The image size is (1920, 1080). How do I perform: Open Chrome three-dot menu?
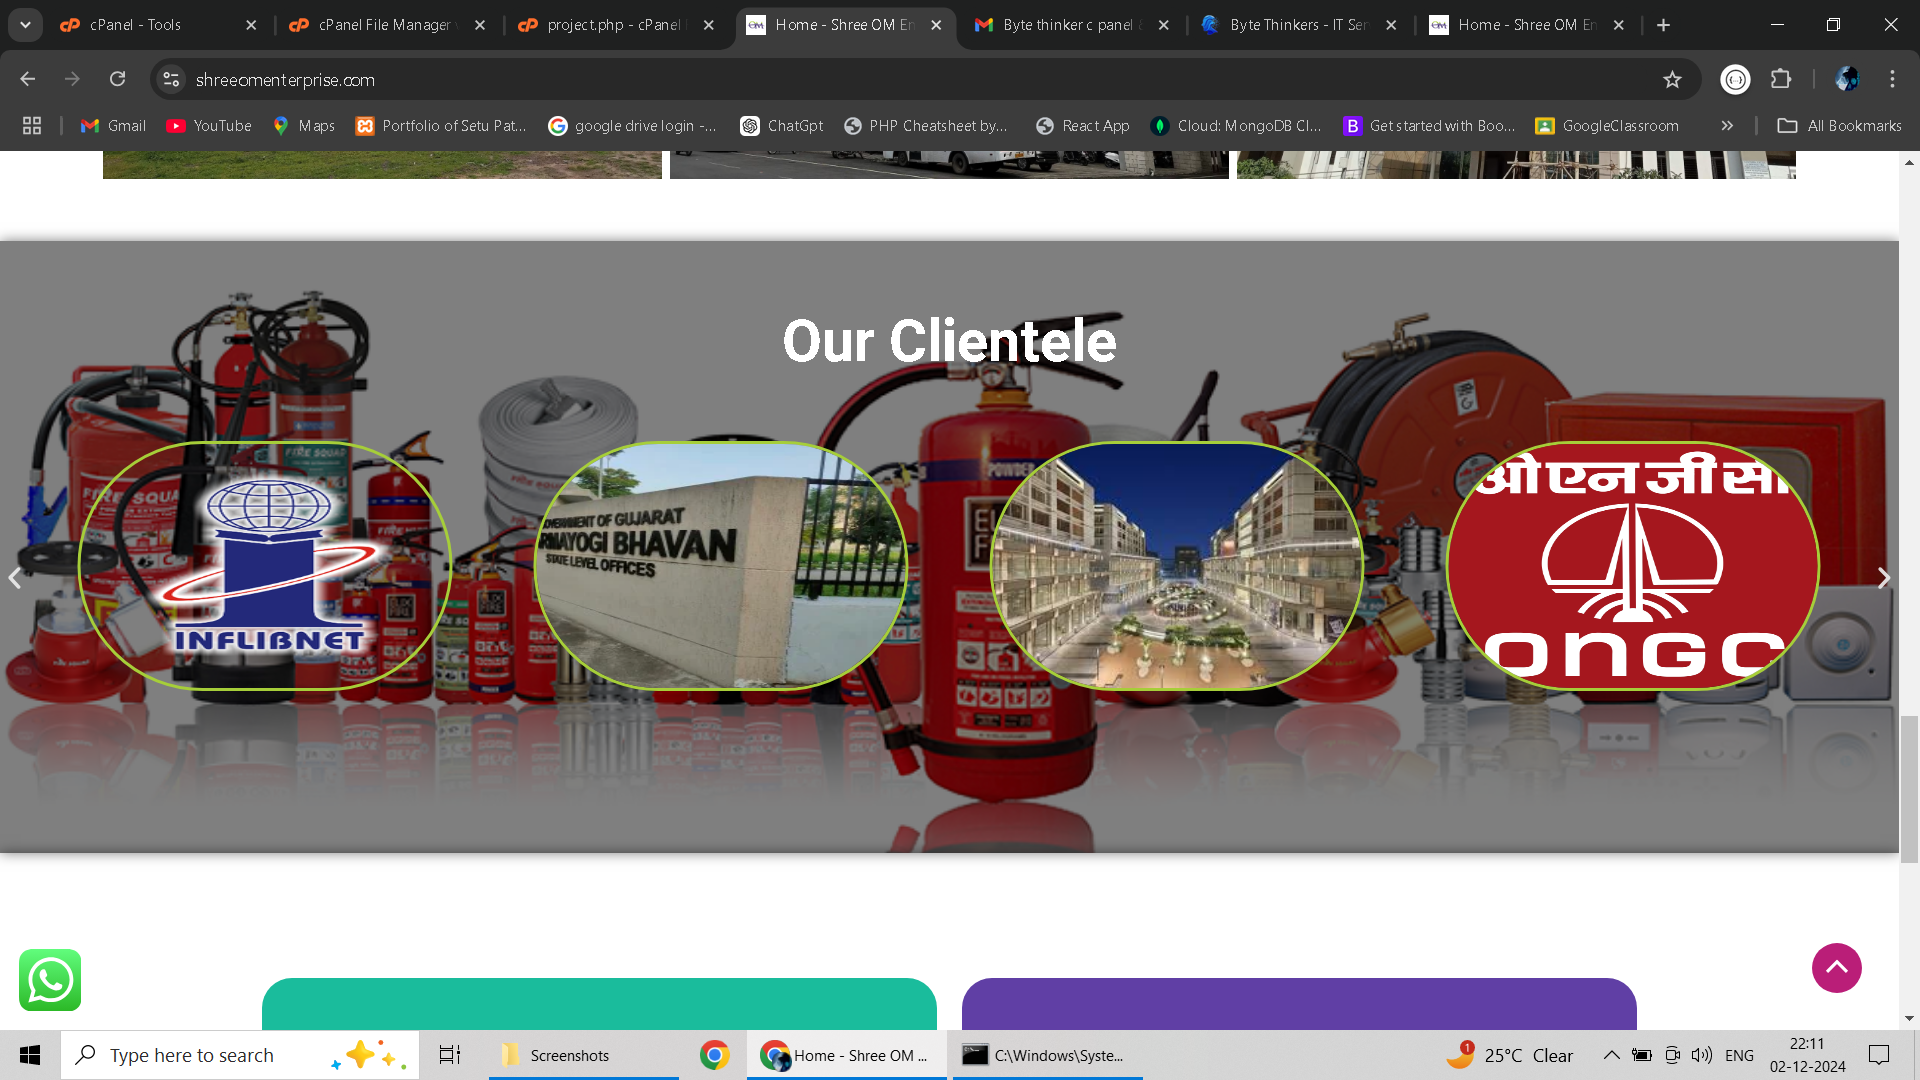[x=1892, y=79]
